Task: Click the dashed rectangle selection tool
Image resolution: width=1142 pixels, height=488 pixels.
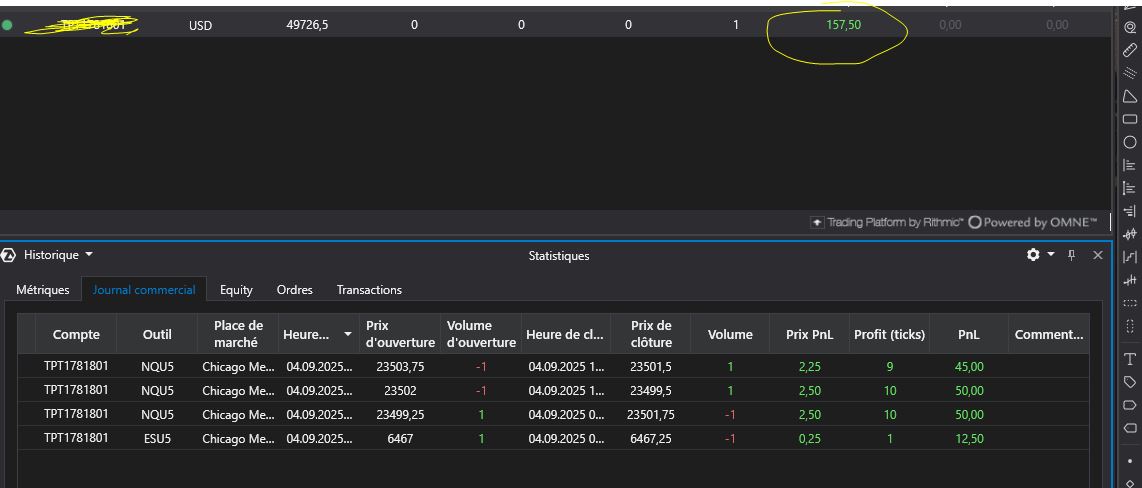Action: pyautogui.click(x=1130, y=303)
